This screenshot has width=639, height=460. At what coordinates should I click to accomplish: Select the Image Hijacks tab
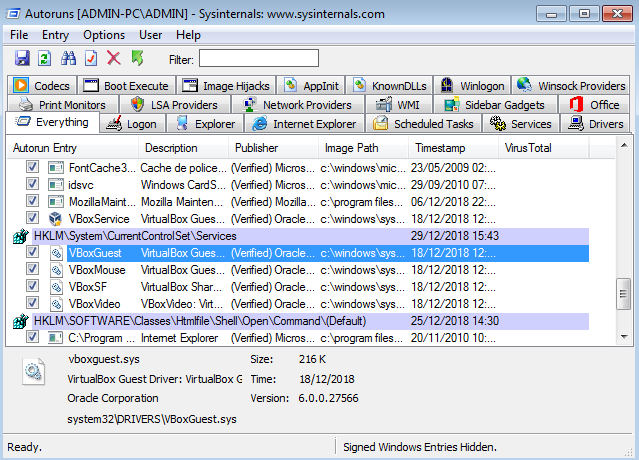227,86
